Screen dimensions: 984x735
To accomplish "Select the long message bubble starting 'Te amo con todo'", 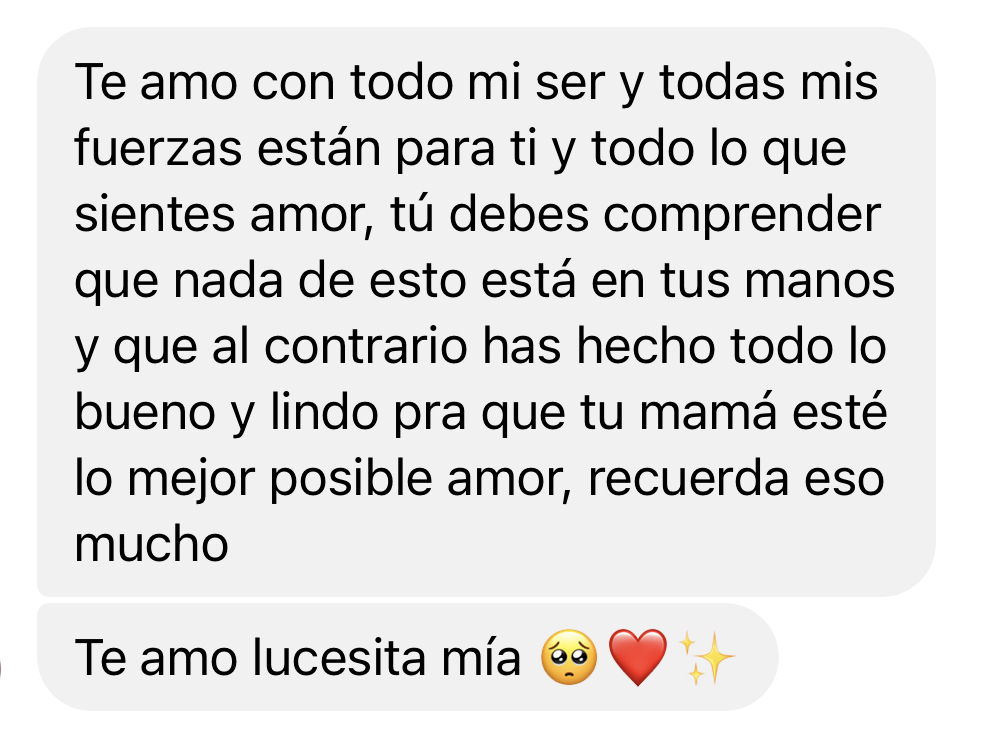I will (486, 312).
